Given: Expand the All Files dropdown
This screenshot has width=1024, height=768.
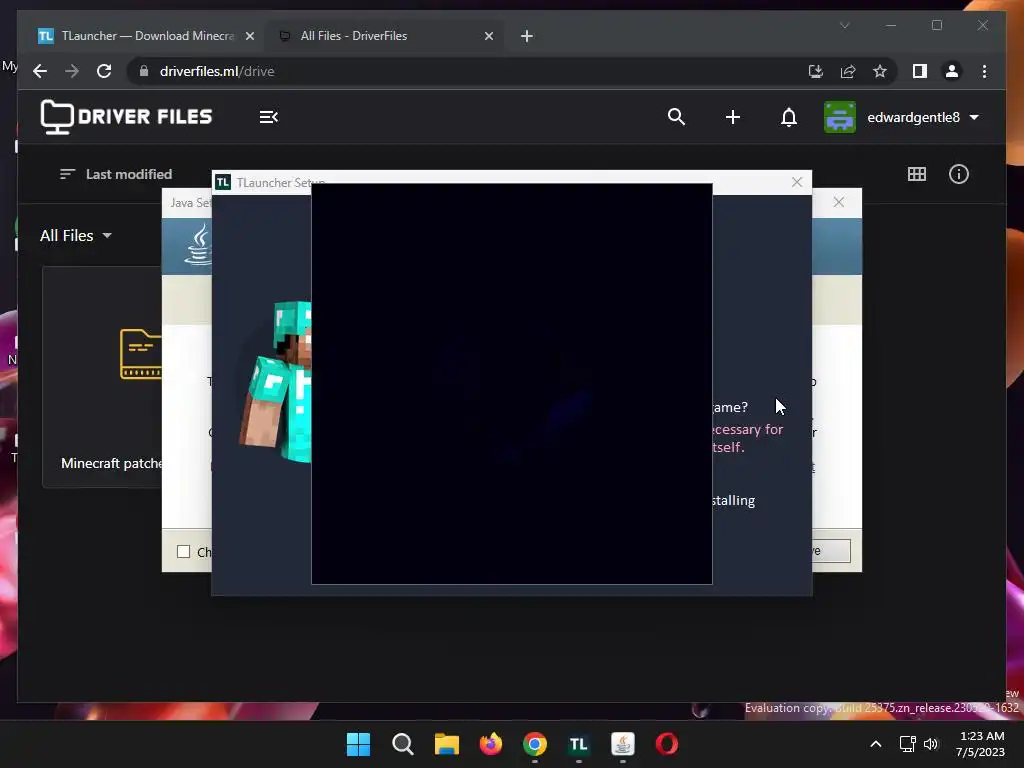Looking at the screenshot, I should [x=76, y=236].
